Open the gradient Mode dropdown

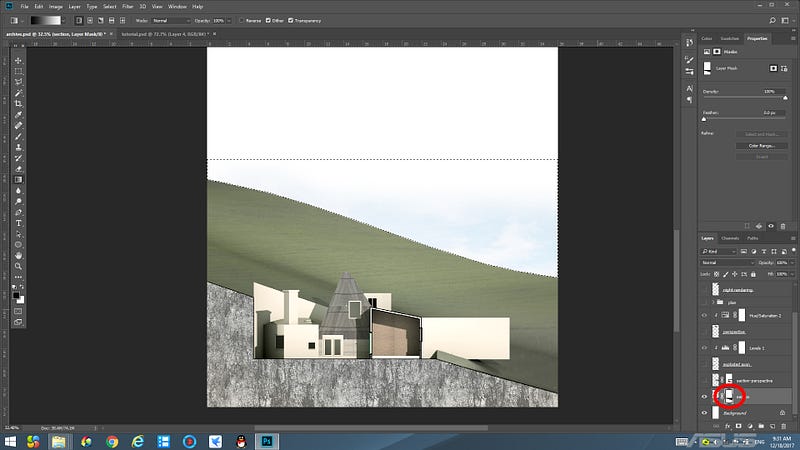point(171,20)
